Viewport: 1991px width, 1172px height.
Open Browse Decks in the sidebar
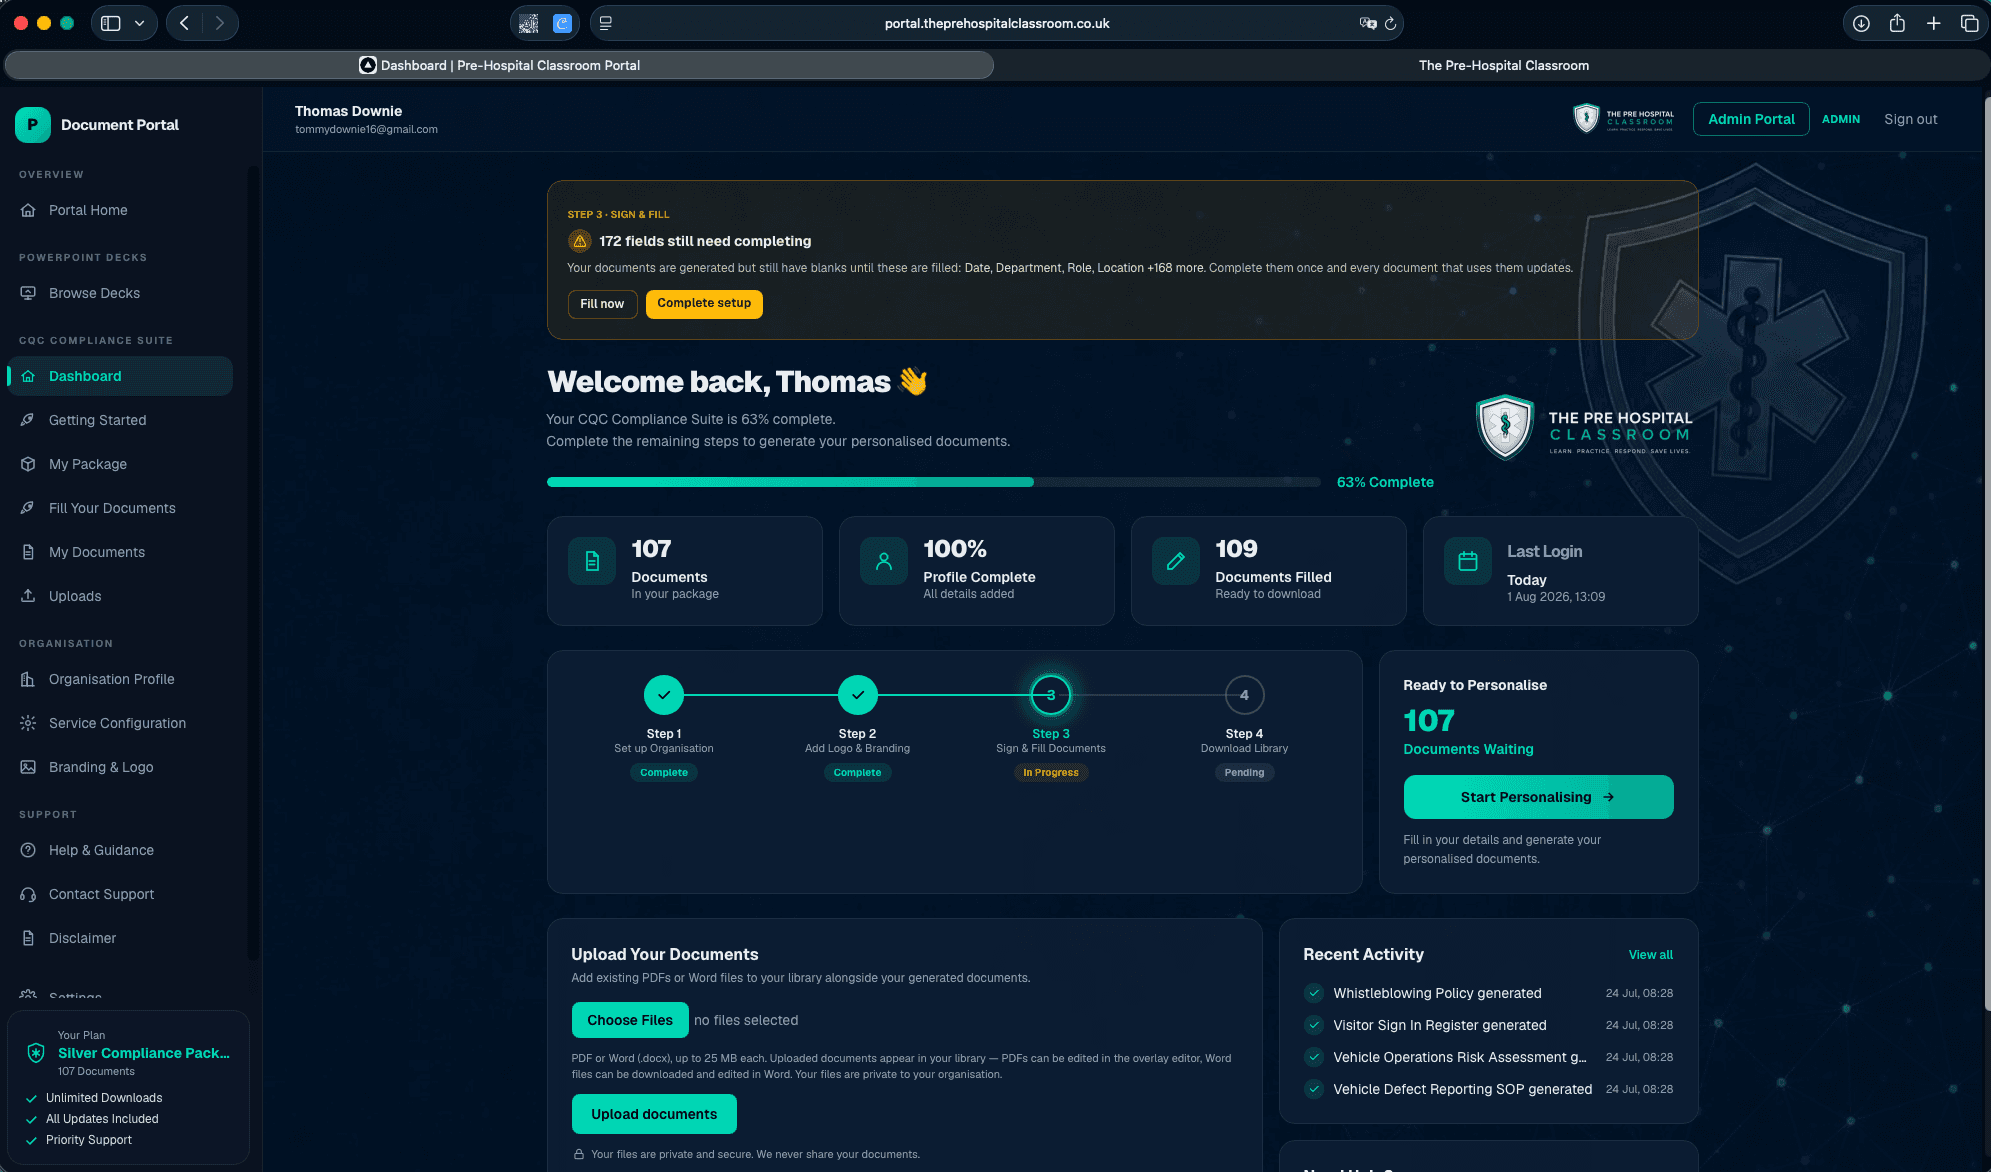120,293
